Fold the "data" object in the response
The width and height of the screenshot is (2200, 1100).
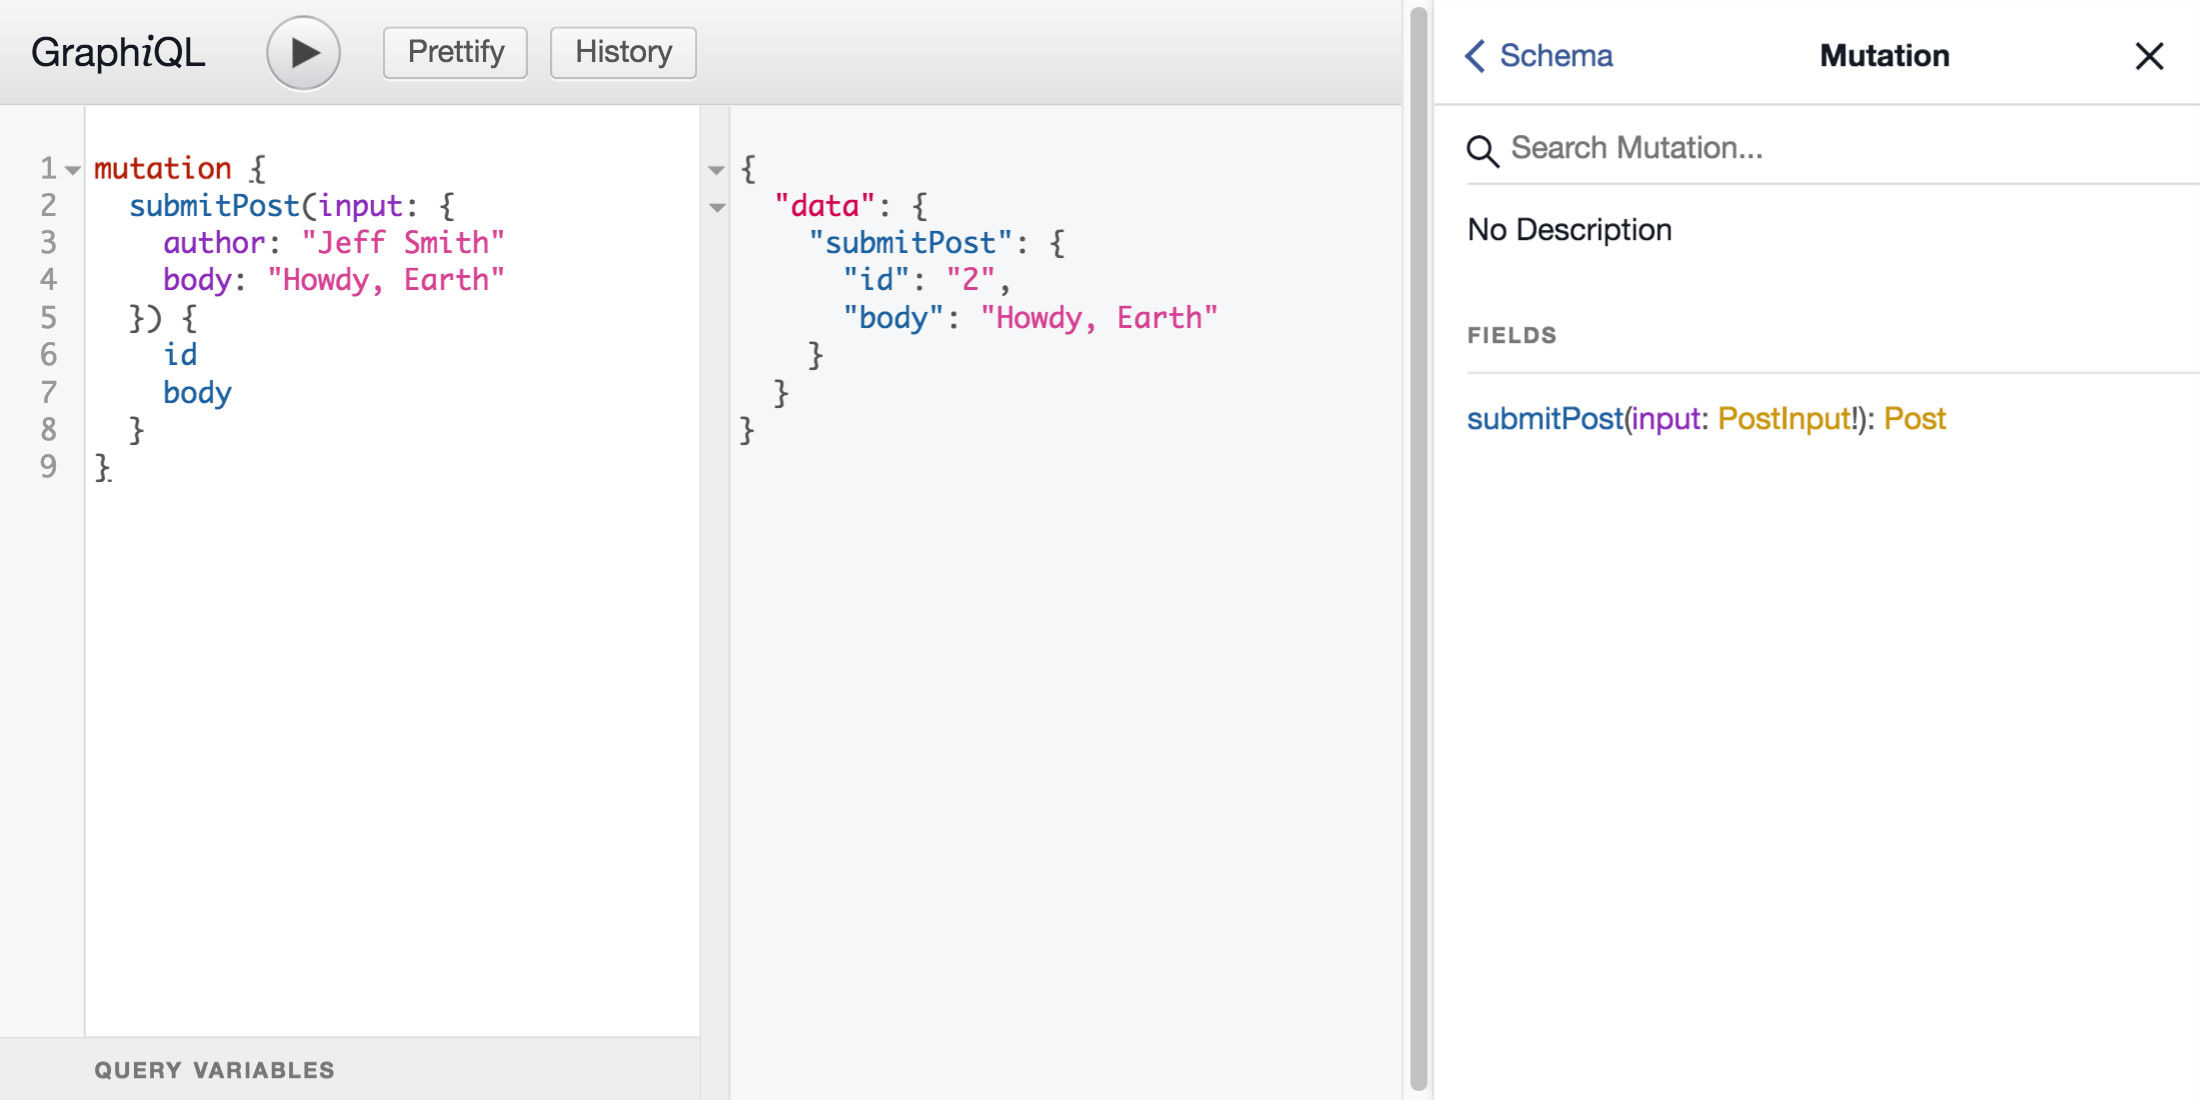point(717,208)
